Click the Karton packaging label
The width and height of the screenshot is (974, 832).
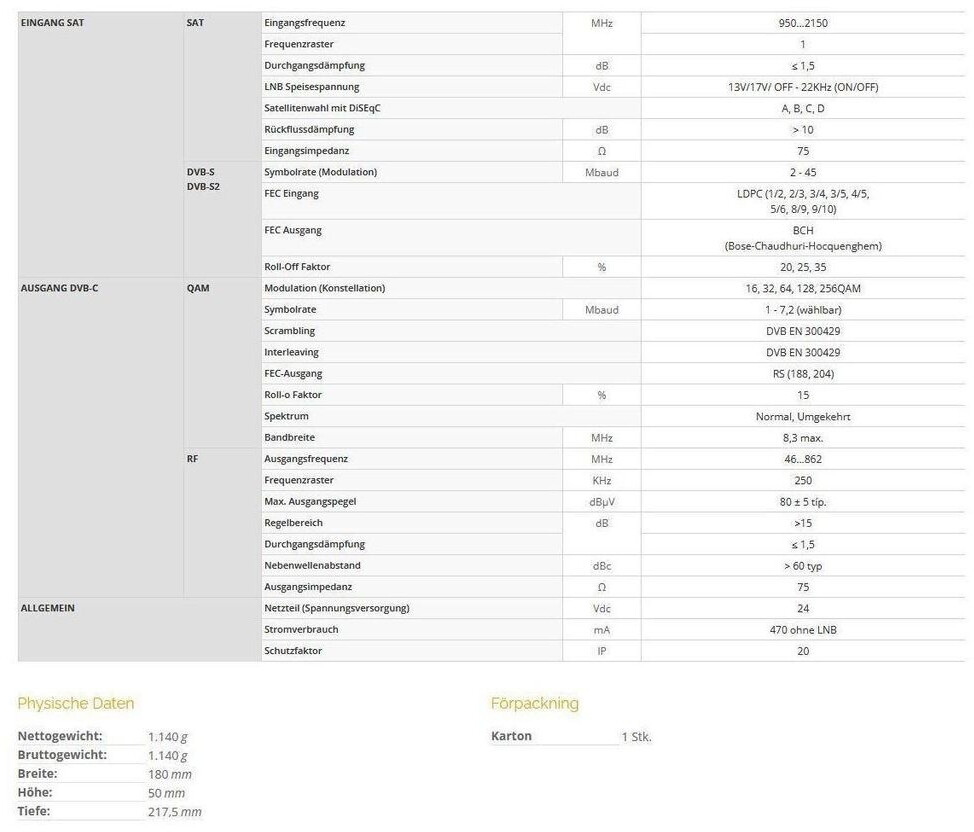[x=511, y=736]
